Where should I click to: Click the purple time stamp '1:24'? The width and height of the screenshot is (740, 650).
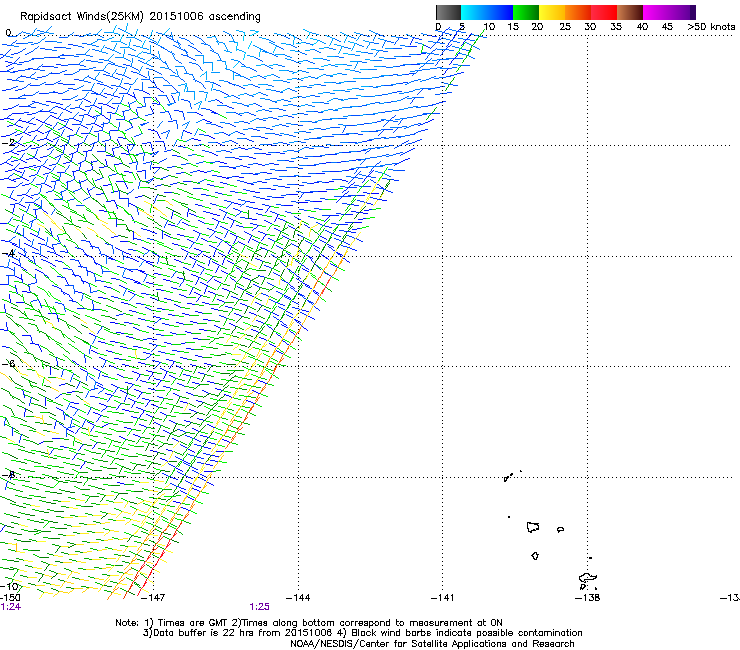pos(10,607)
